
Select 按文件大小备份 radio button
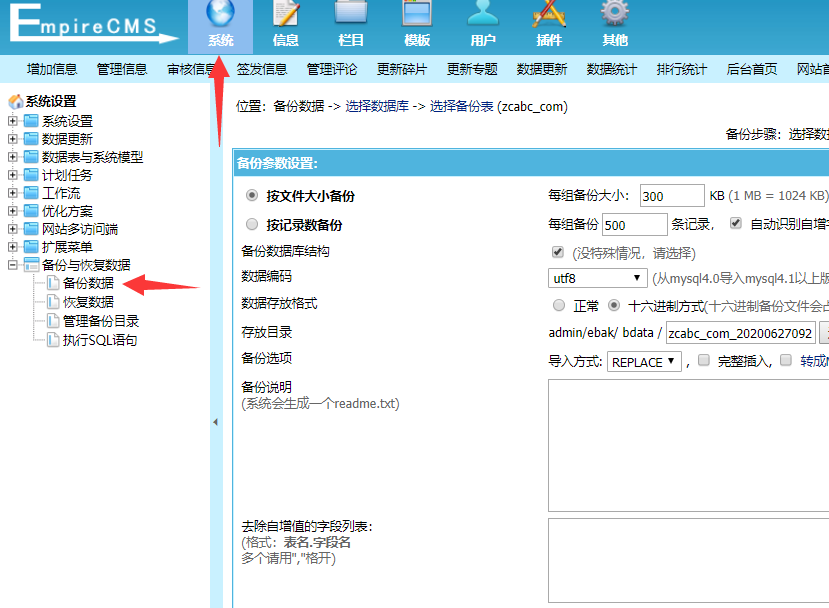click(252, 196)
